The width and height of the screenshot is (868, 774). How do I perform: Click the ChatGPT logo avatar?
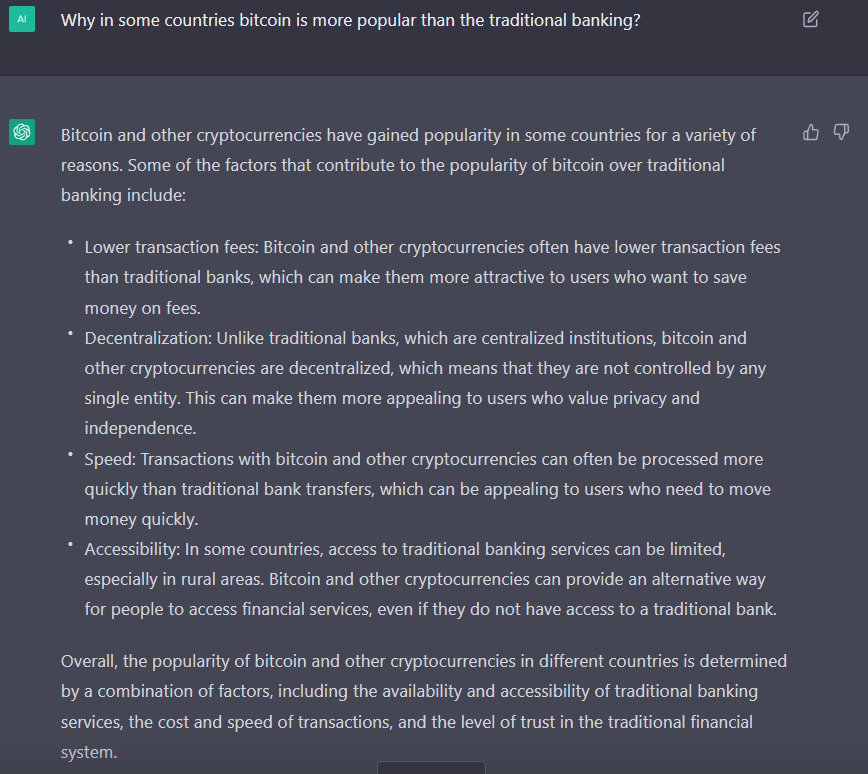pyautogui.click(x=22, y=132)
